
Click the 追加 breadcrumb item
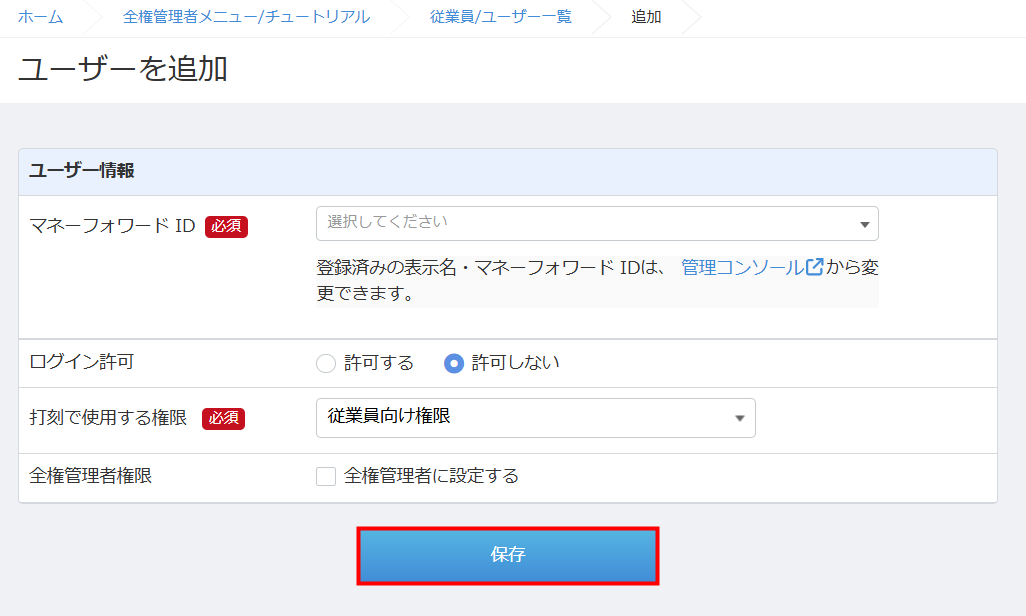coord(646,17)
